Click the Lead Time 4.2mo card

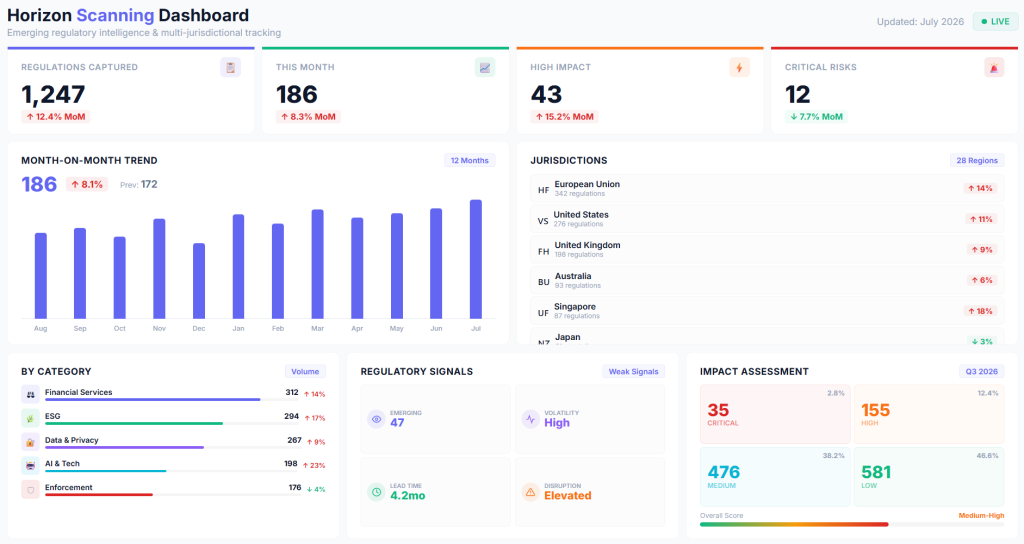click(436, 492)
